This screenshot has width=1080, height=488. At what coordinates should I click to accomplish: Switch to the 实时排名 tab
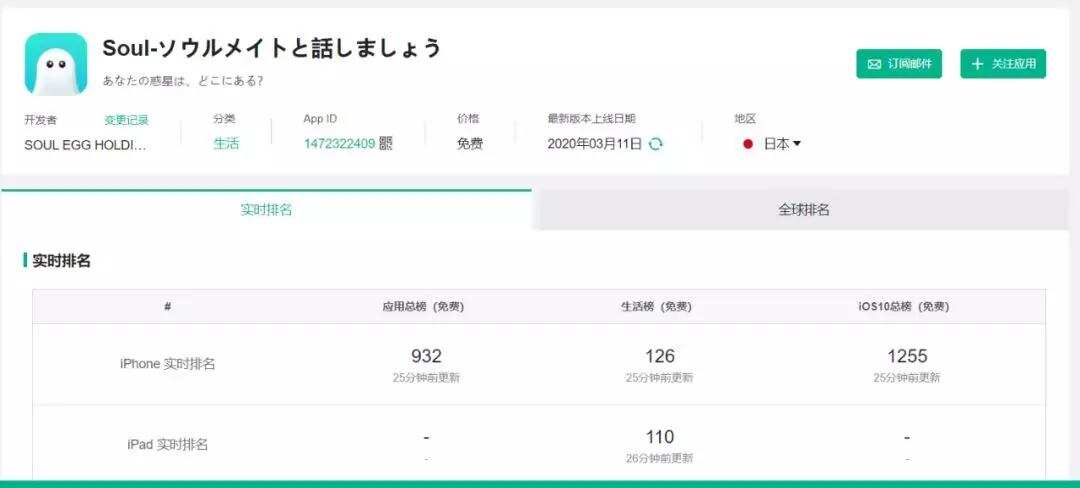click(x=266, y=209)
